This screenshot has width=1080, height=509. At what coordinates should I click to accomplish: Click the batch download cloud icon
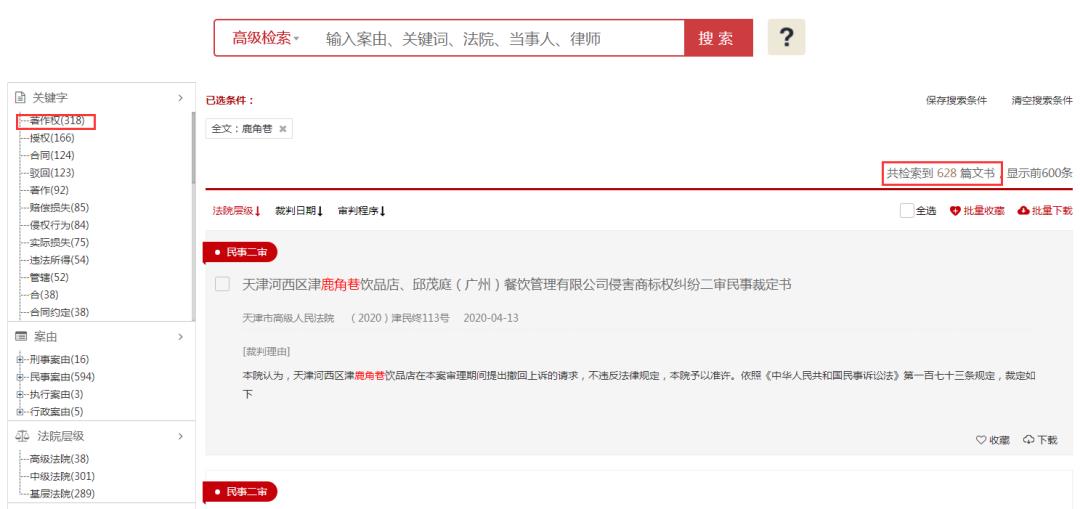tap(1022, 210)
